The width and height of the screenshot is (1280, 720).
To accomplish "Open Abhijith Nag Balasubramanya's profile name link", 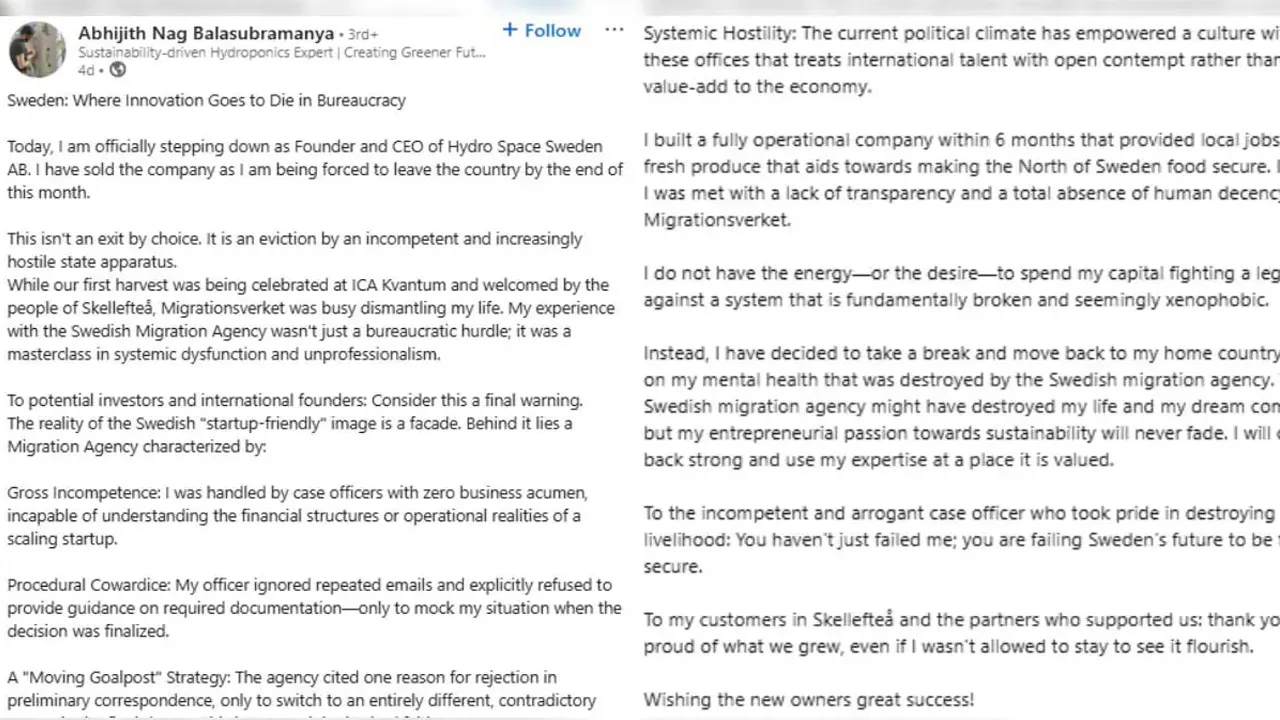I will tap(205, 33).
